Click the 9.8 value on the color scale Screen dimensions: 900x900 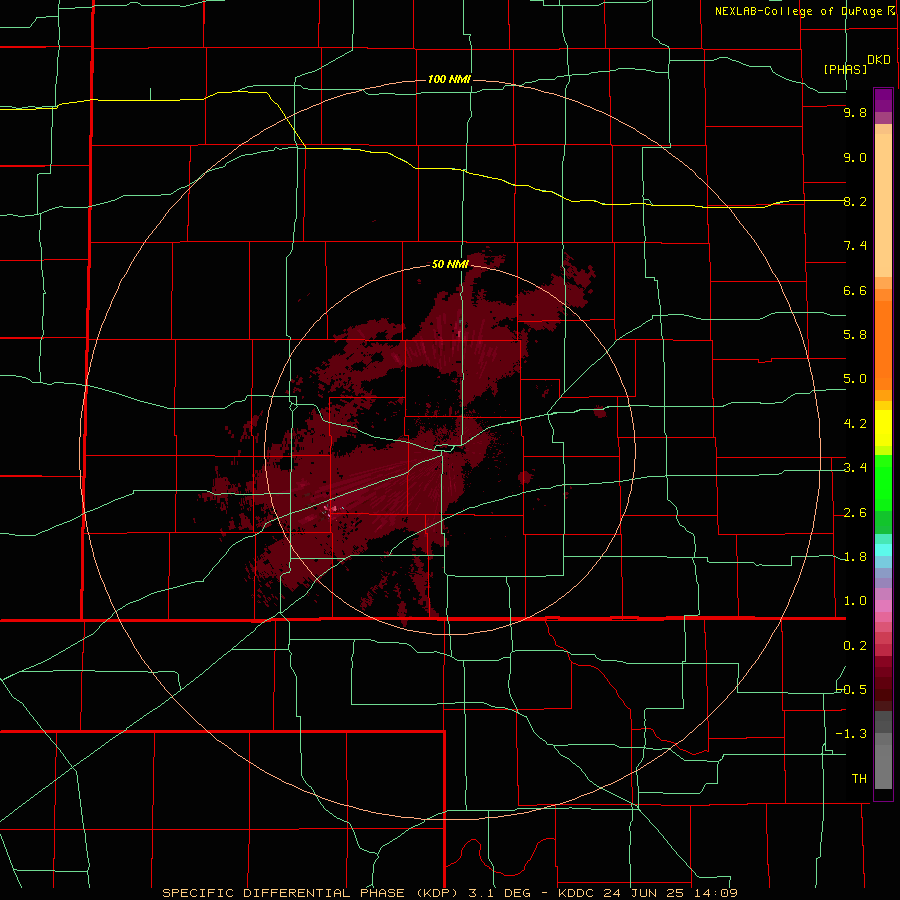click(855, 112)
